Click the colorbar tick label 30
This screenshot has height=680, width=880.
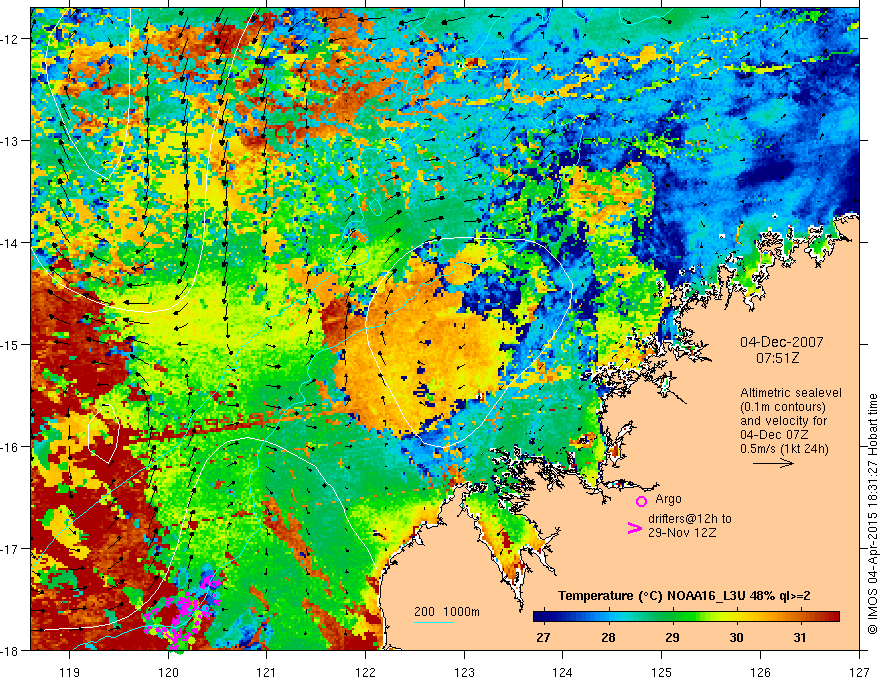click(736, 637)
